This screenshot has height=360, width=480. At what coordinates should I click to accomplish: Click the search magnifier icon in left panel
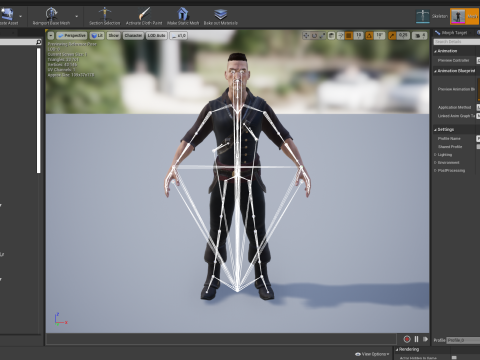pyautogui.click(x=39, y=42)
